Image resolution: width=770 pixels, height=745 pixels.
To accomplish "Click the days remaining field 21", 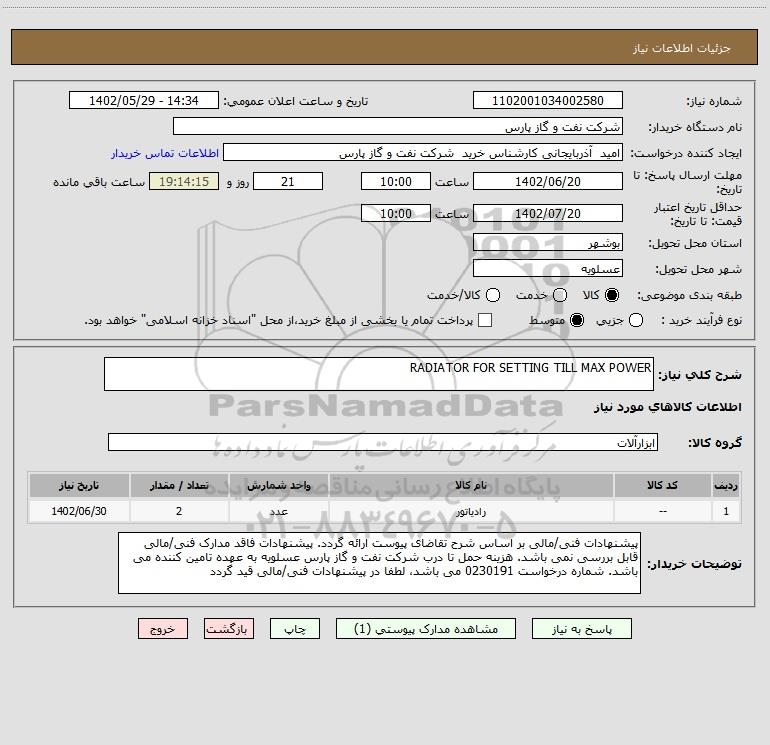I will click(288, 181).
